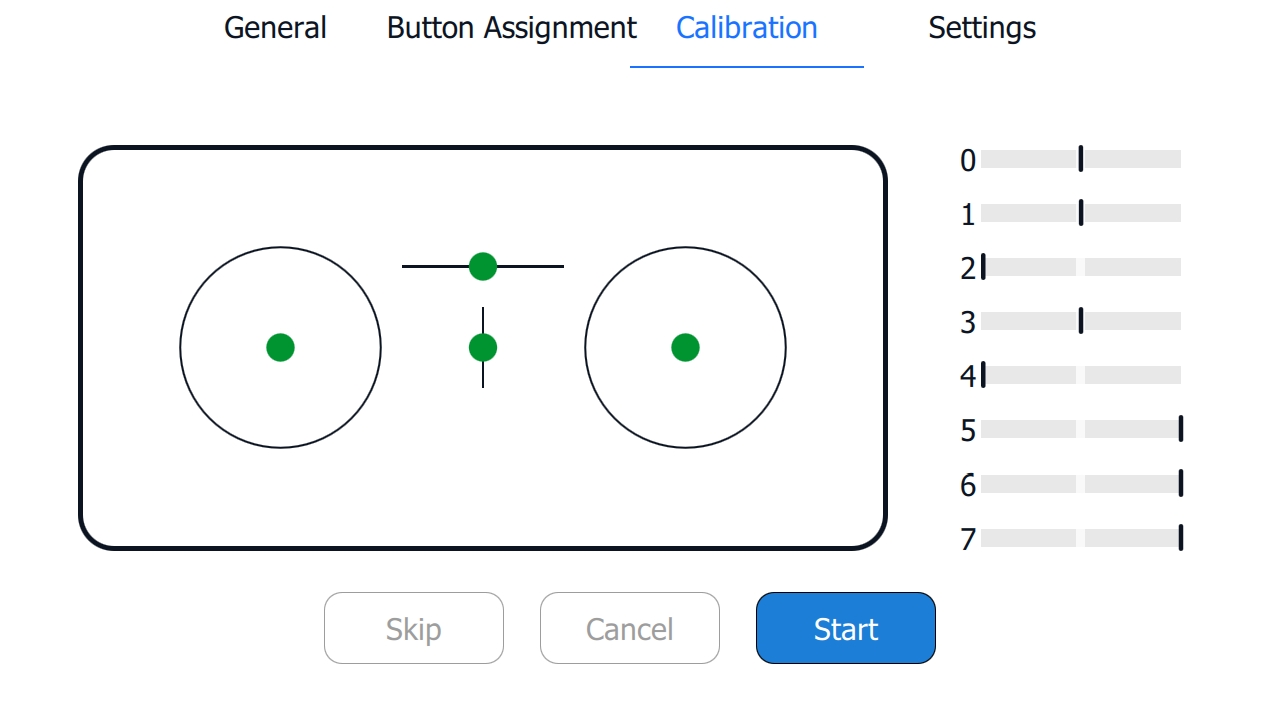1268x708 pixels.
Task: Click the Start calibration button
Action: [845, 628]
